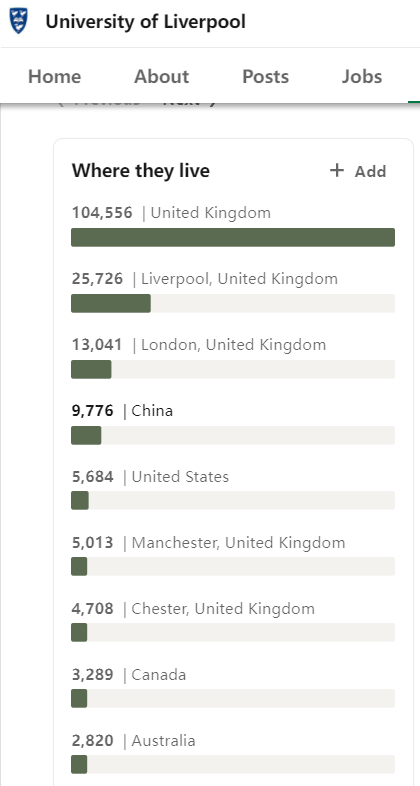Click the University of Liverpool page title
Viewport: 420px width, 786px height.
(x=145, y=22)
